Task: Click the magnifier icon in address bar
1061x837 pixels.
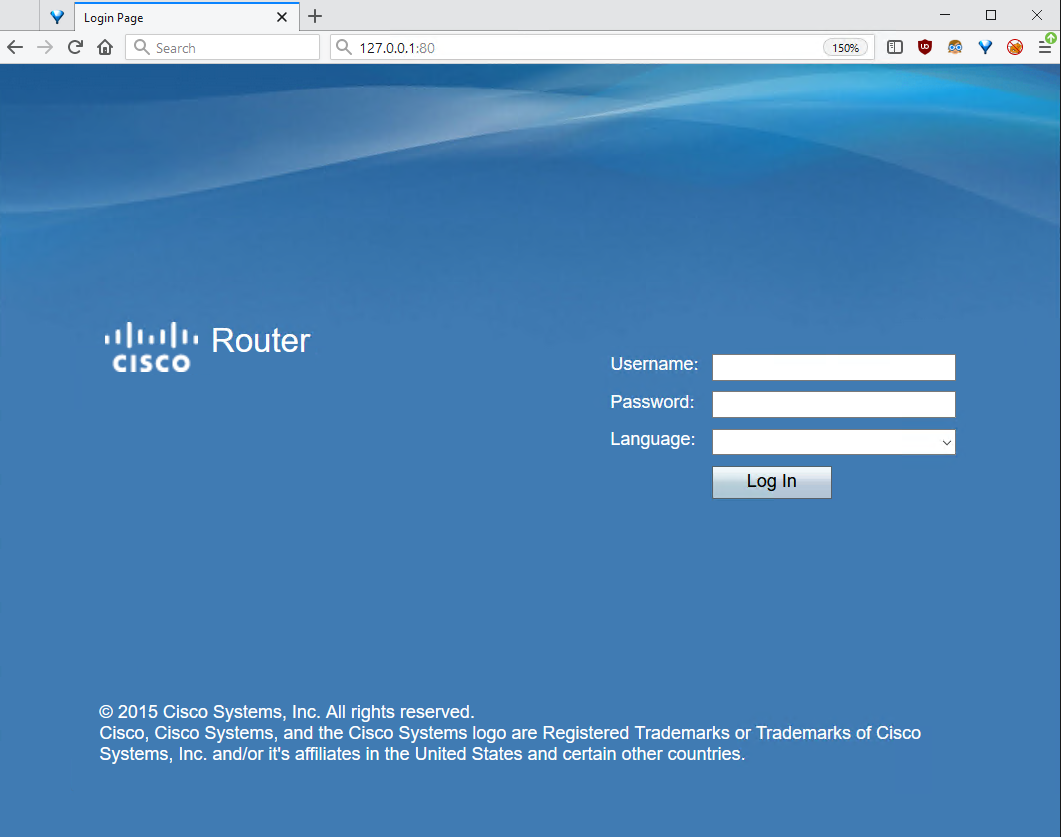Action: click(344, 47)
